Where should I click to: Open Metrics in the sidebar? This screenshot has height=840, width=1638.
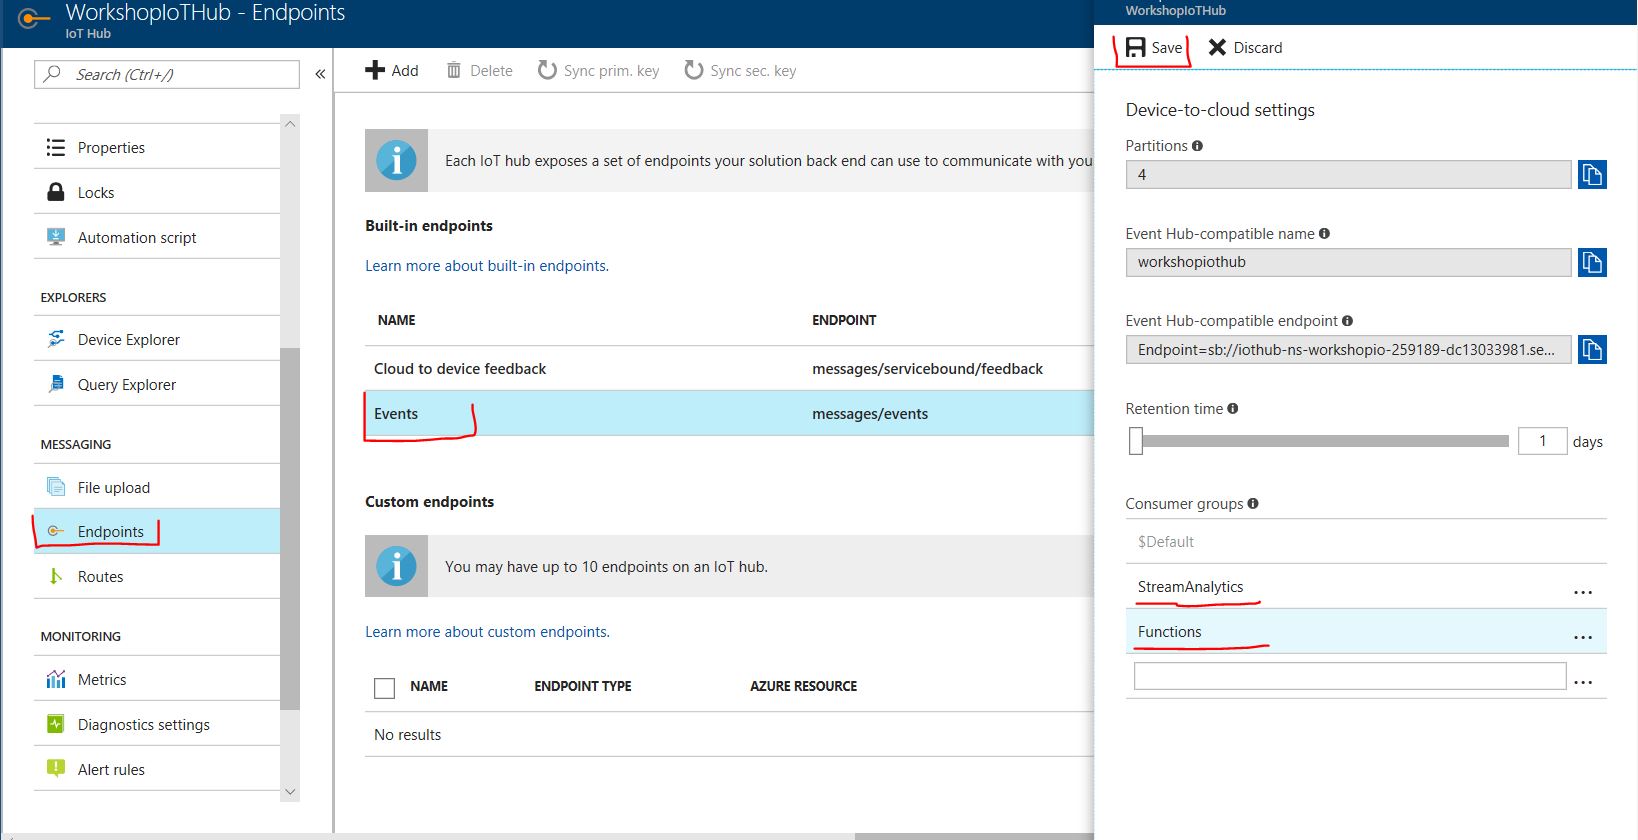tap(157, 679)
